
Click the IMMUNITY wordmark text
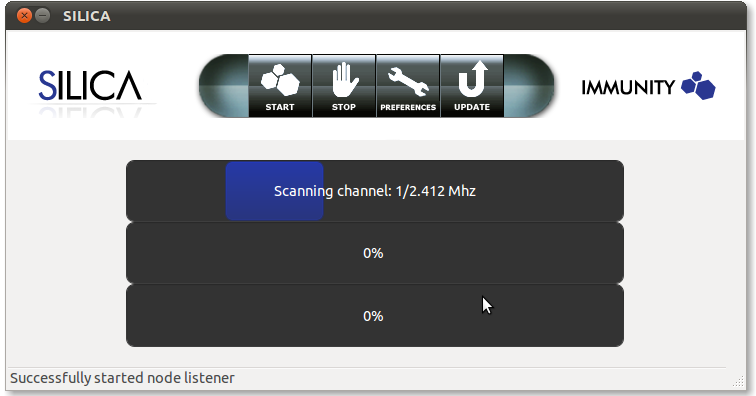pyautogui.click(x=628, y=87)
